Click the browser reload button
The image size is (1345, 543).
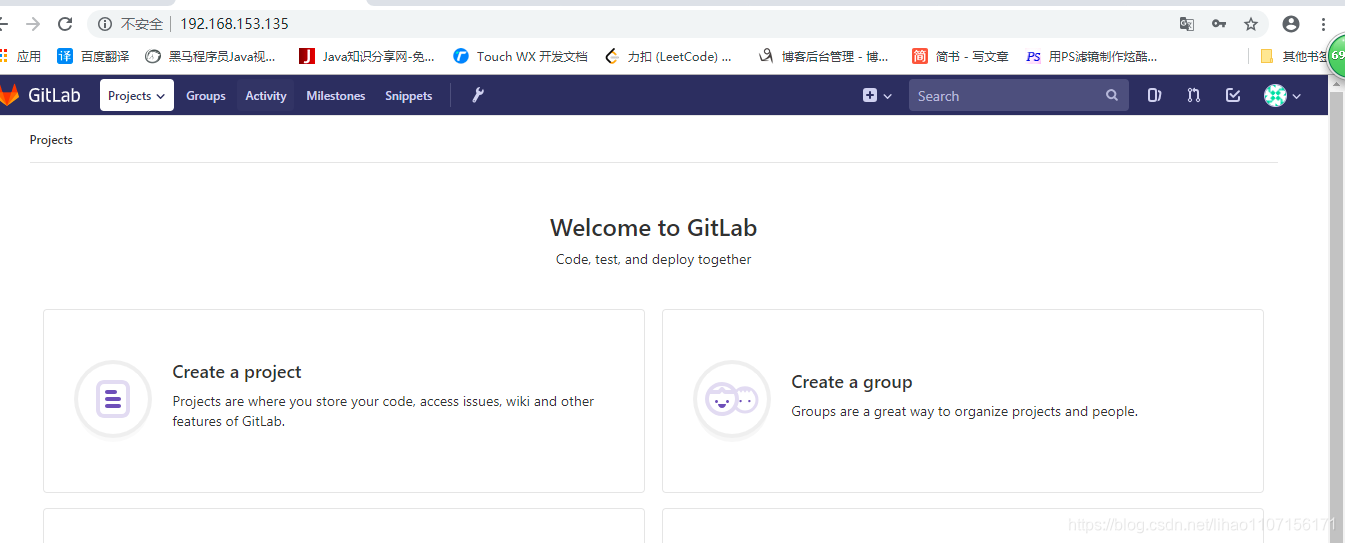[65, 24]
